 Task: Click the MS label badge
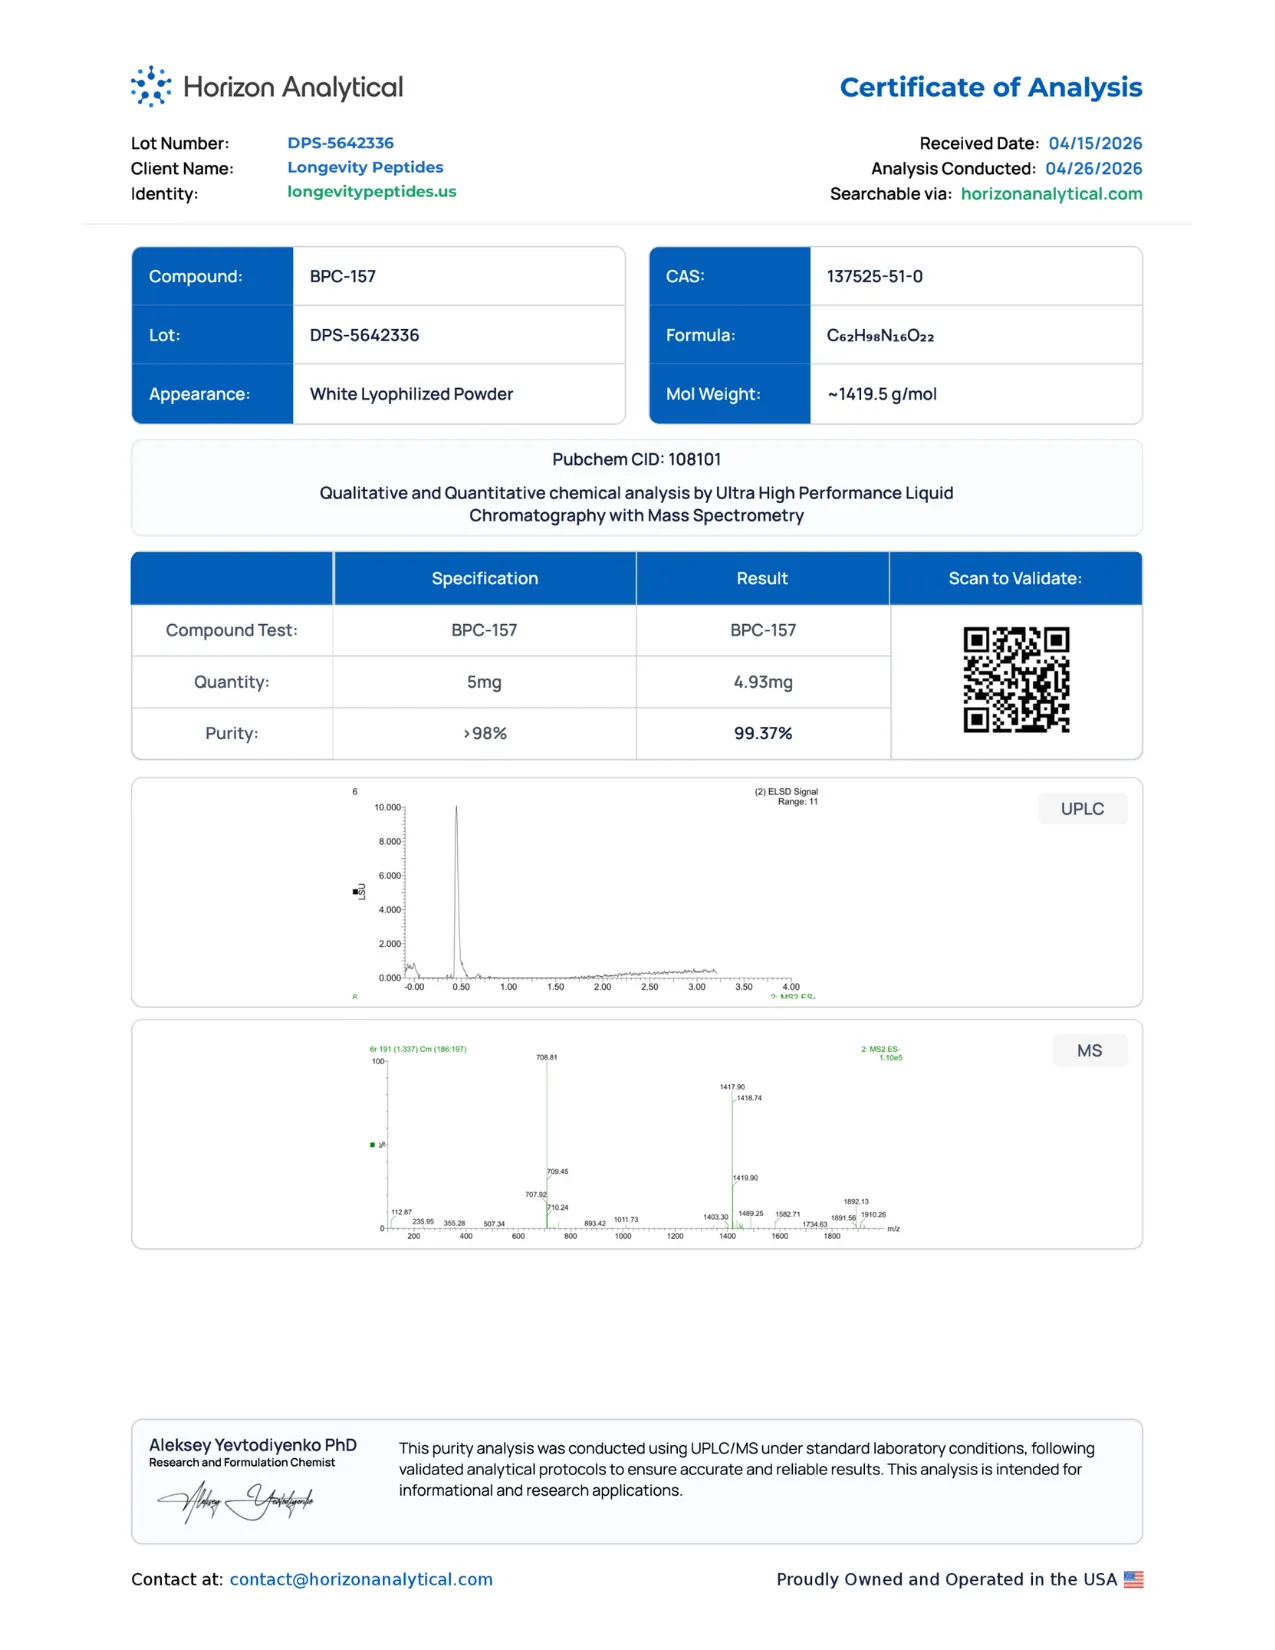click(1090, 1051)
